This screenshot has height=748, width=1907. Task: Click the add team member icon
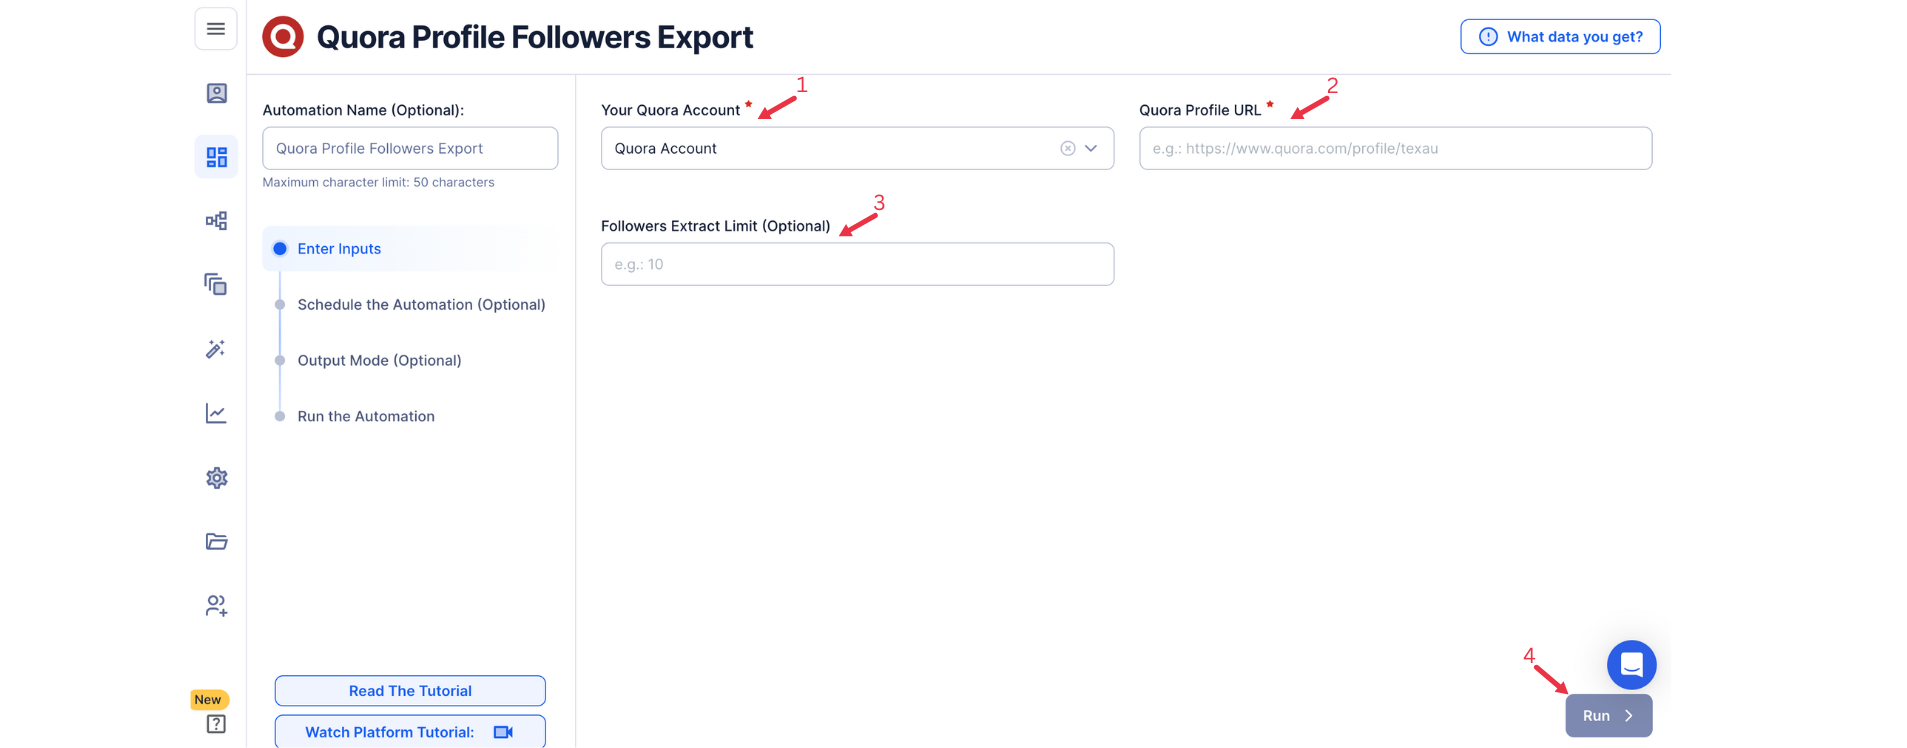216,606
